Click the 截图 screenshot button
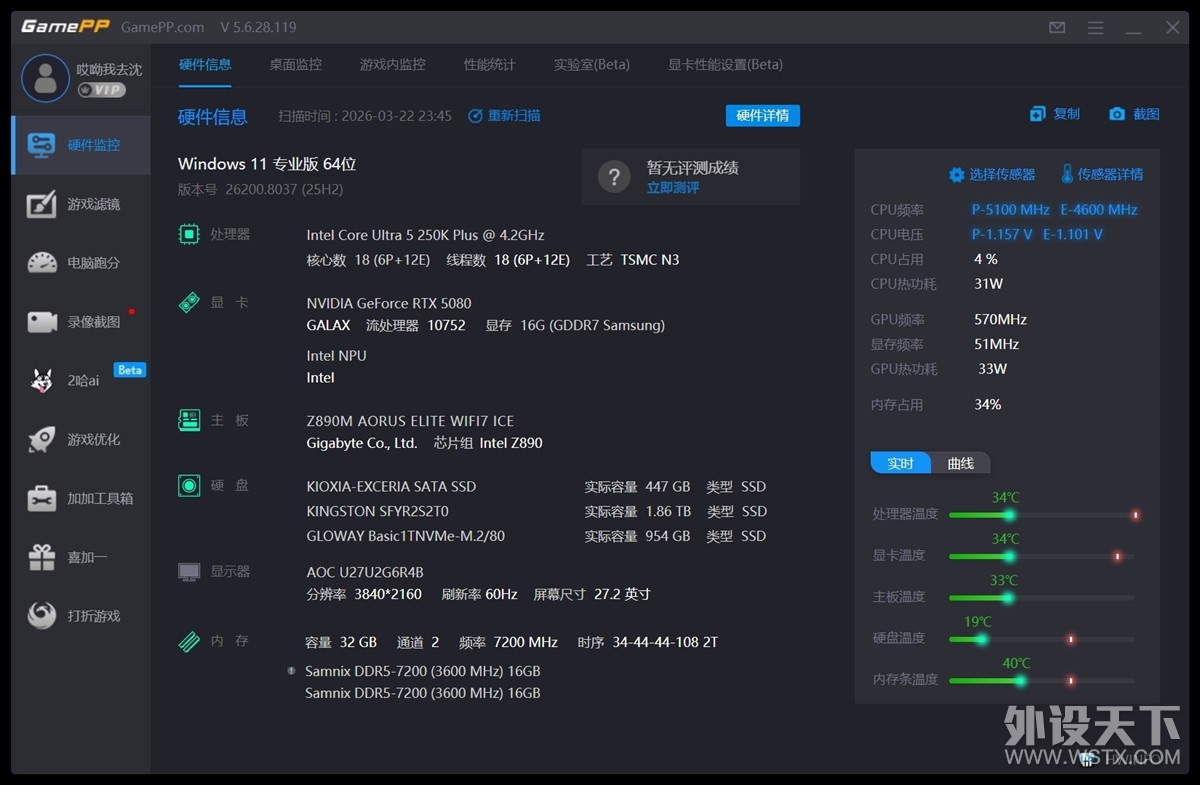The width and height of the screenshot is (1200, 785). [1133, 114]
